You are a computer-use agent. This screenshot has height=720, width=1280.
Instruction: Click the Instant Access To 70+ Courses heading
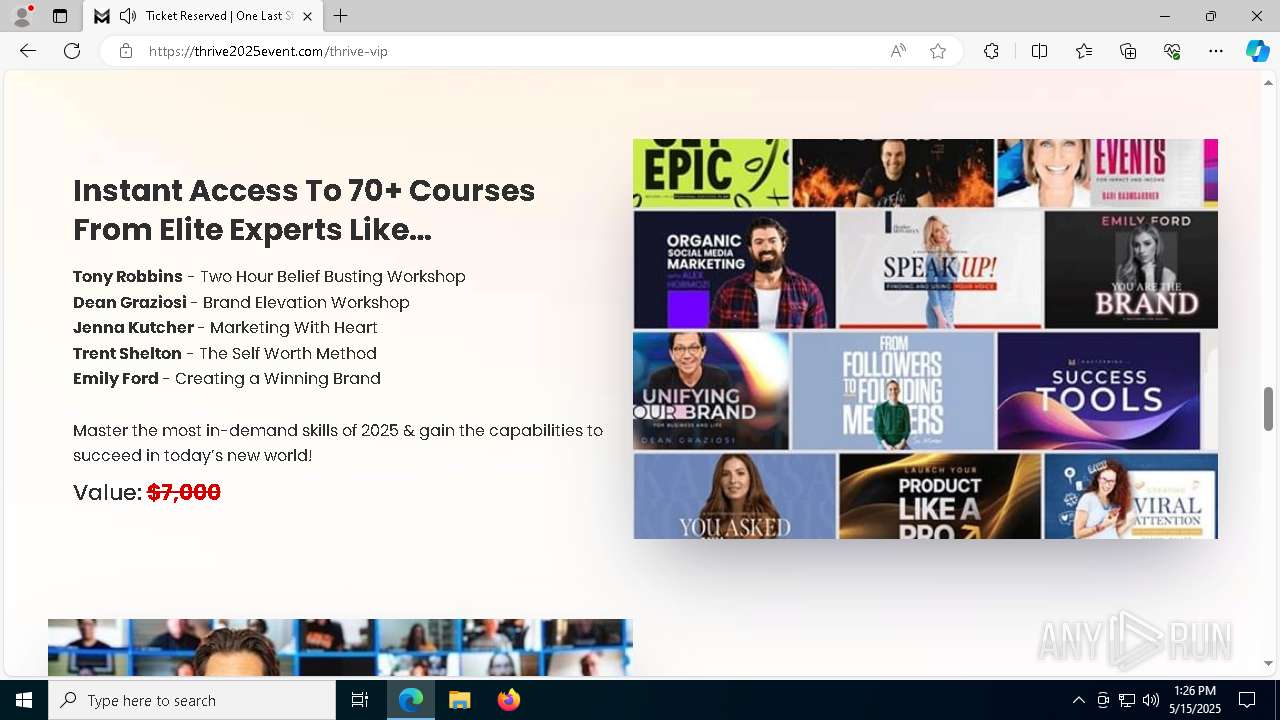click(x=304, y=210)
